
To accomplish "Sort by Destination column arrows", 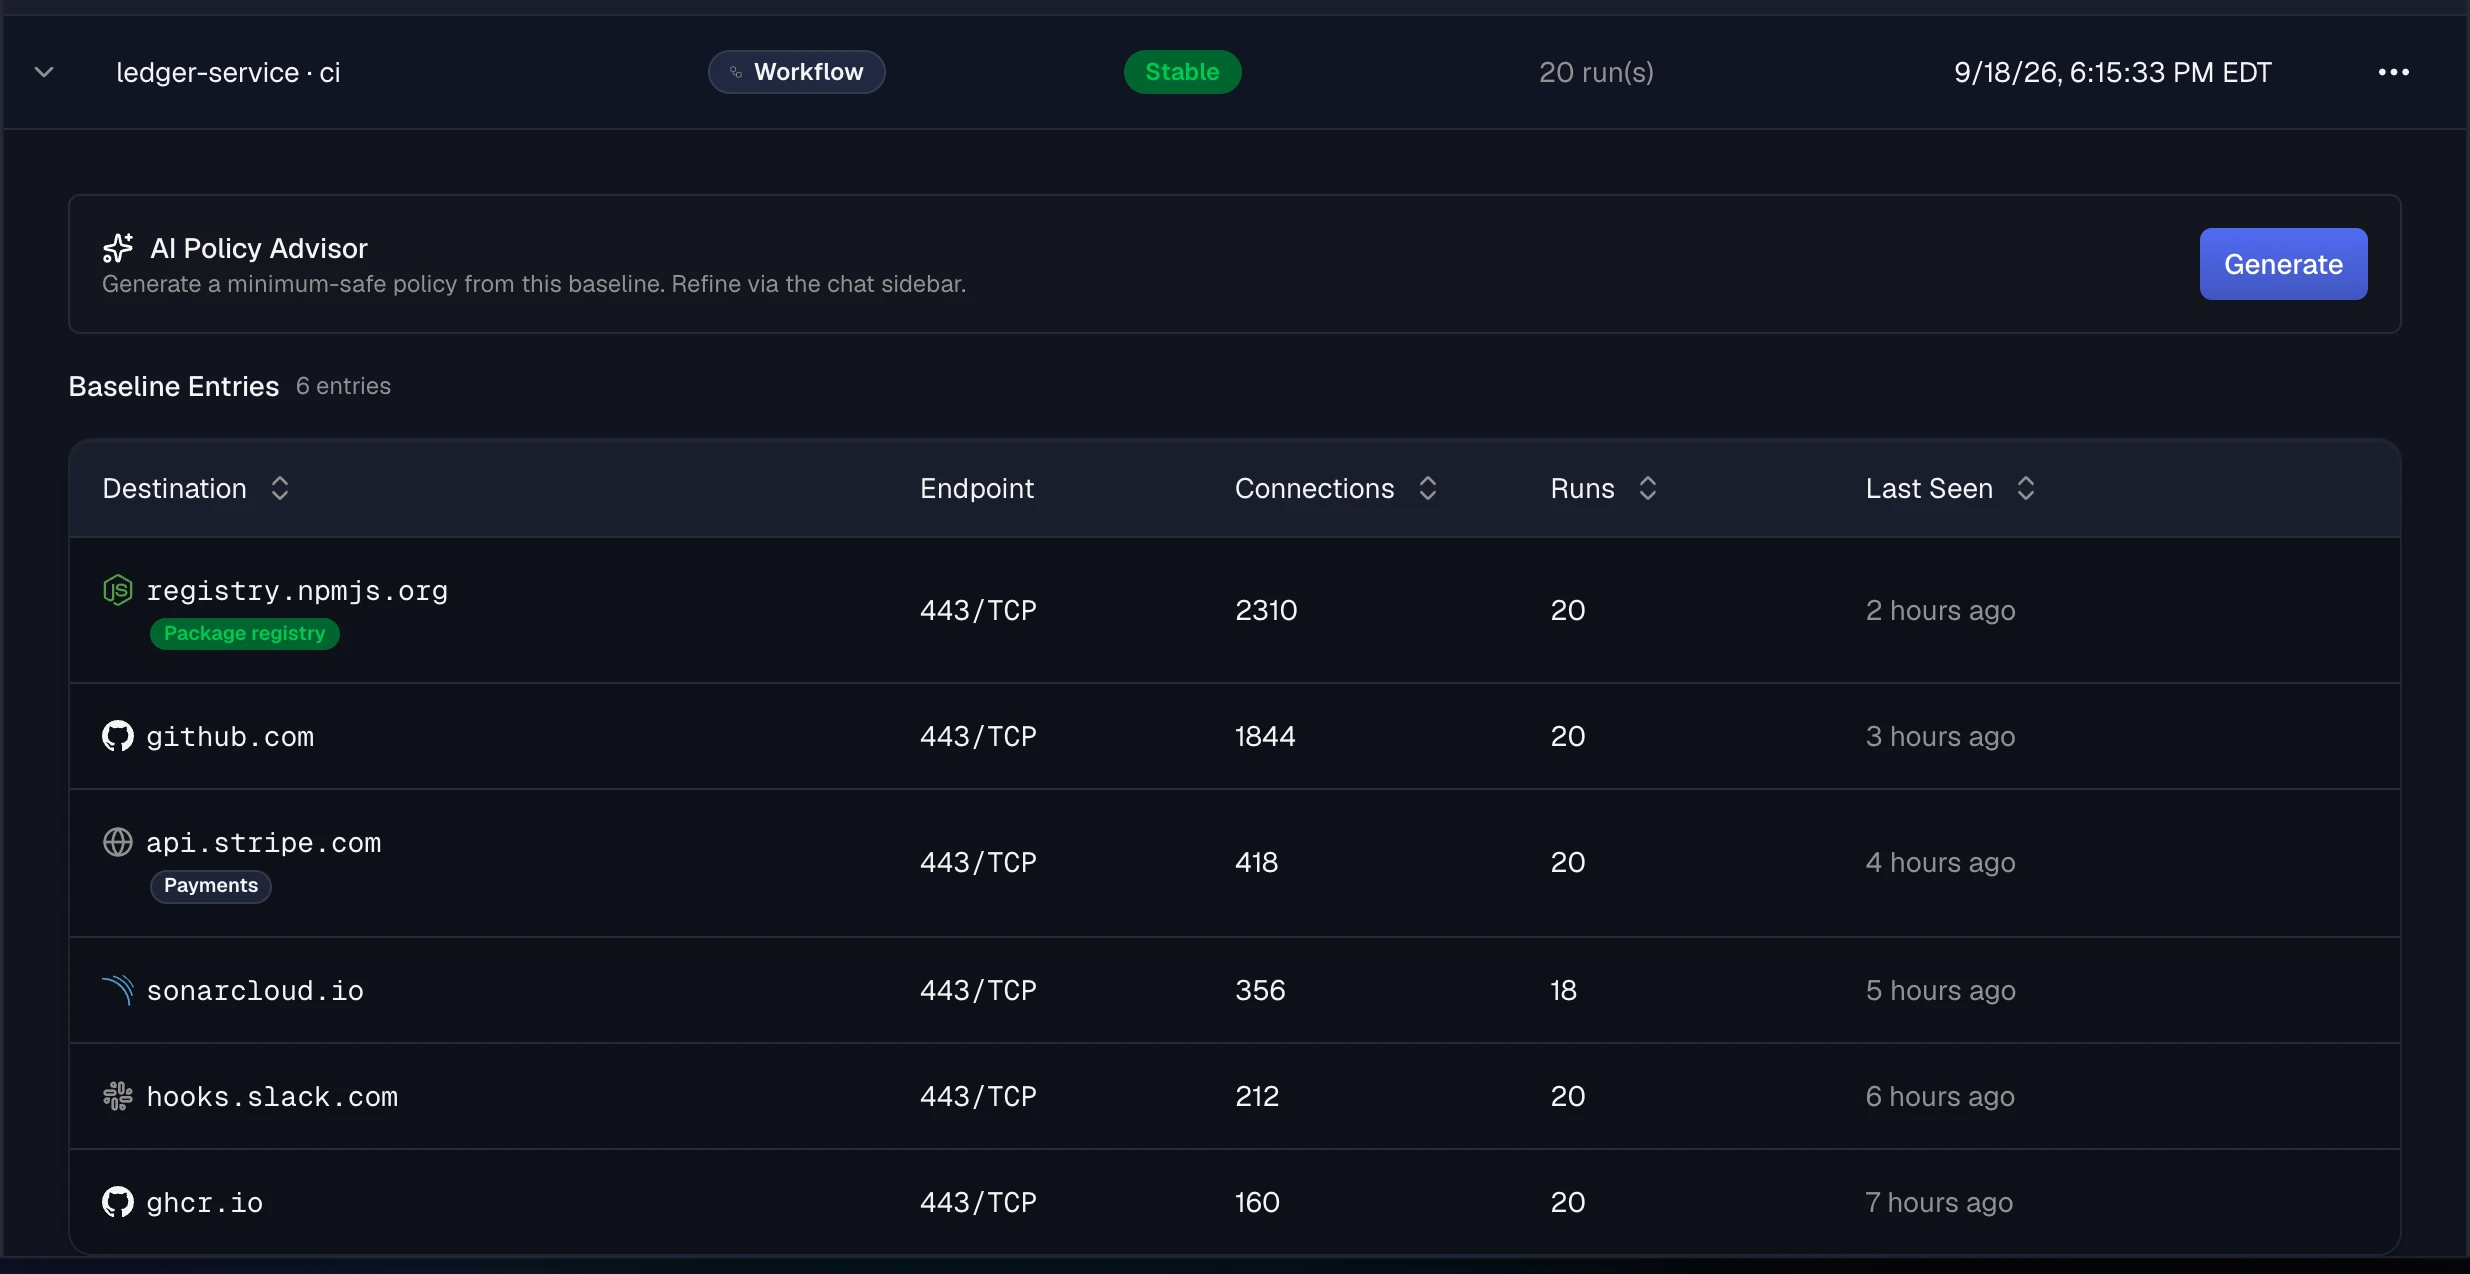I will (280, 488).
